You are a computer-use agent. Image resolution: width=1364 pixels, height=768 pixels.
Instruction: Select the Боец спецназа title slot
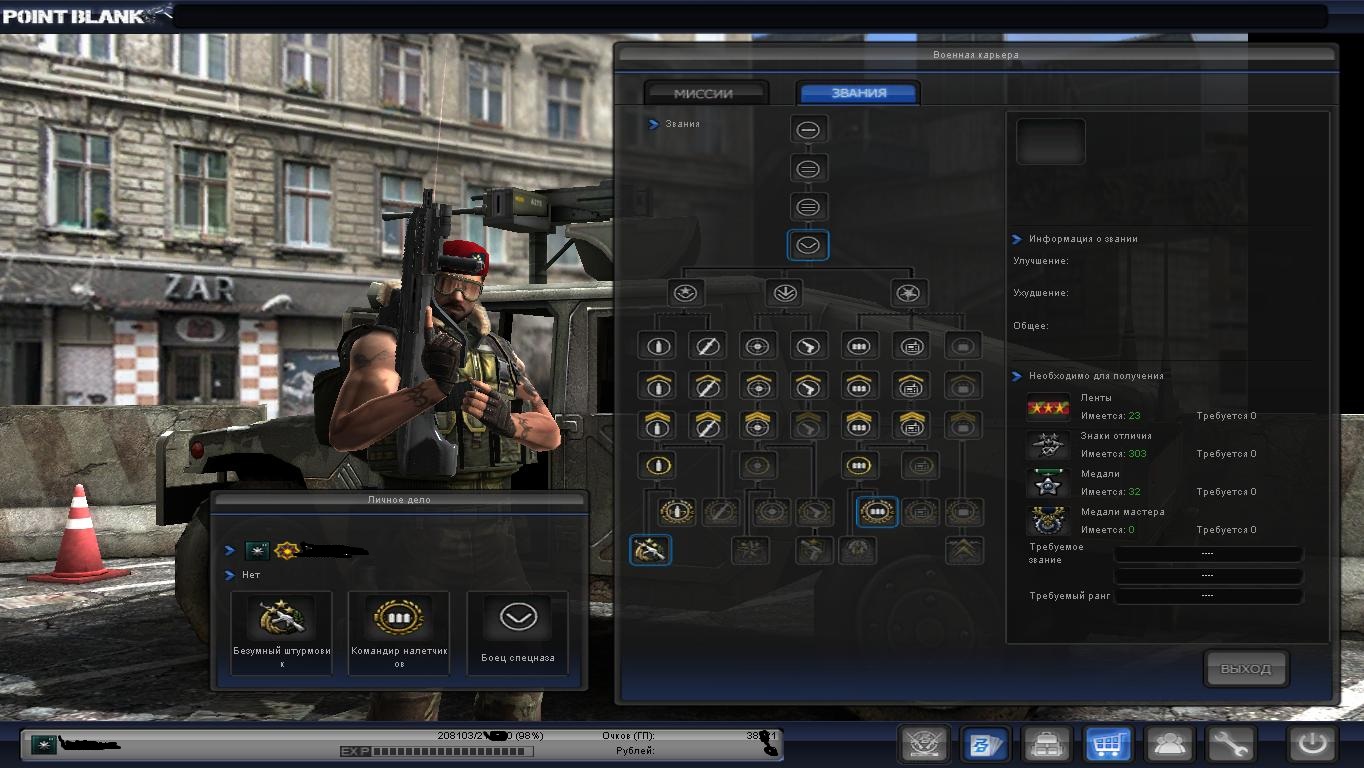point(517,632)
